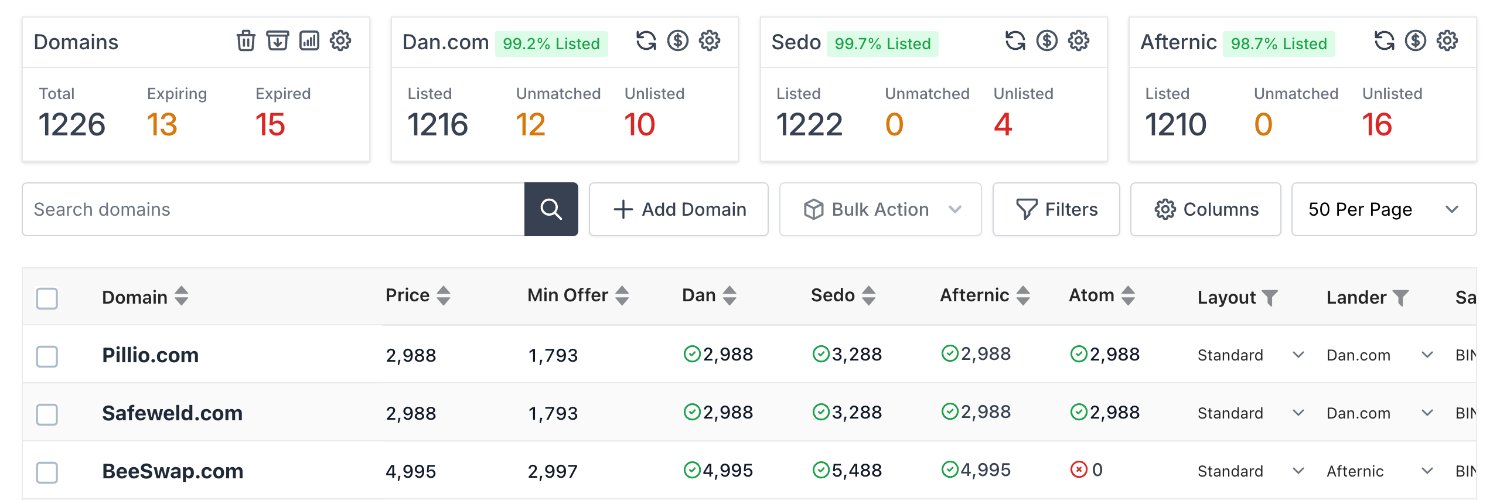Click the dollar icon in Sedo card
1500x500 pixels.
tap(1047, 41)
